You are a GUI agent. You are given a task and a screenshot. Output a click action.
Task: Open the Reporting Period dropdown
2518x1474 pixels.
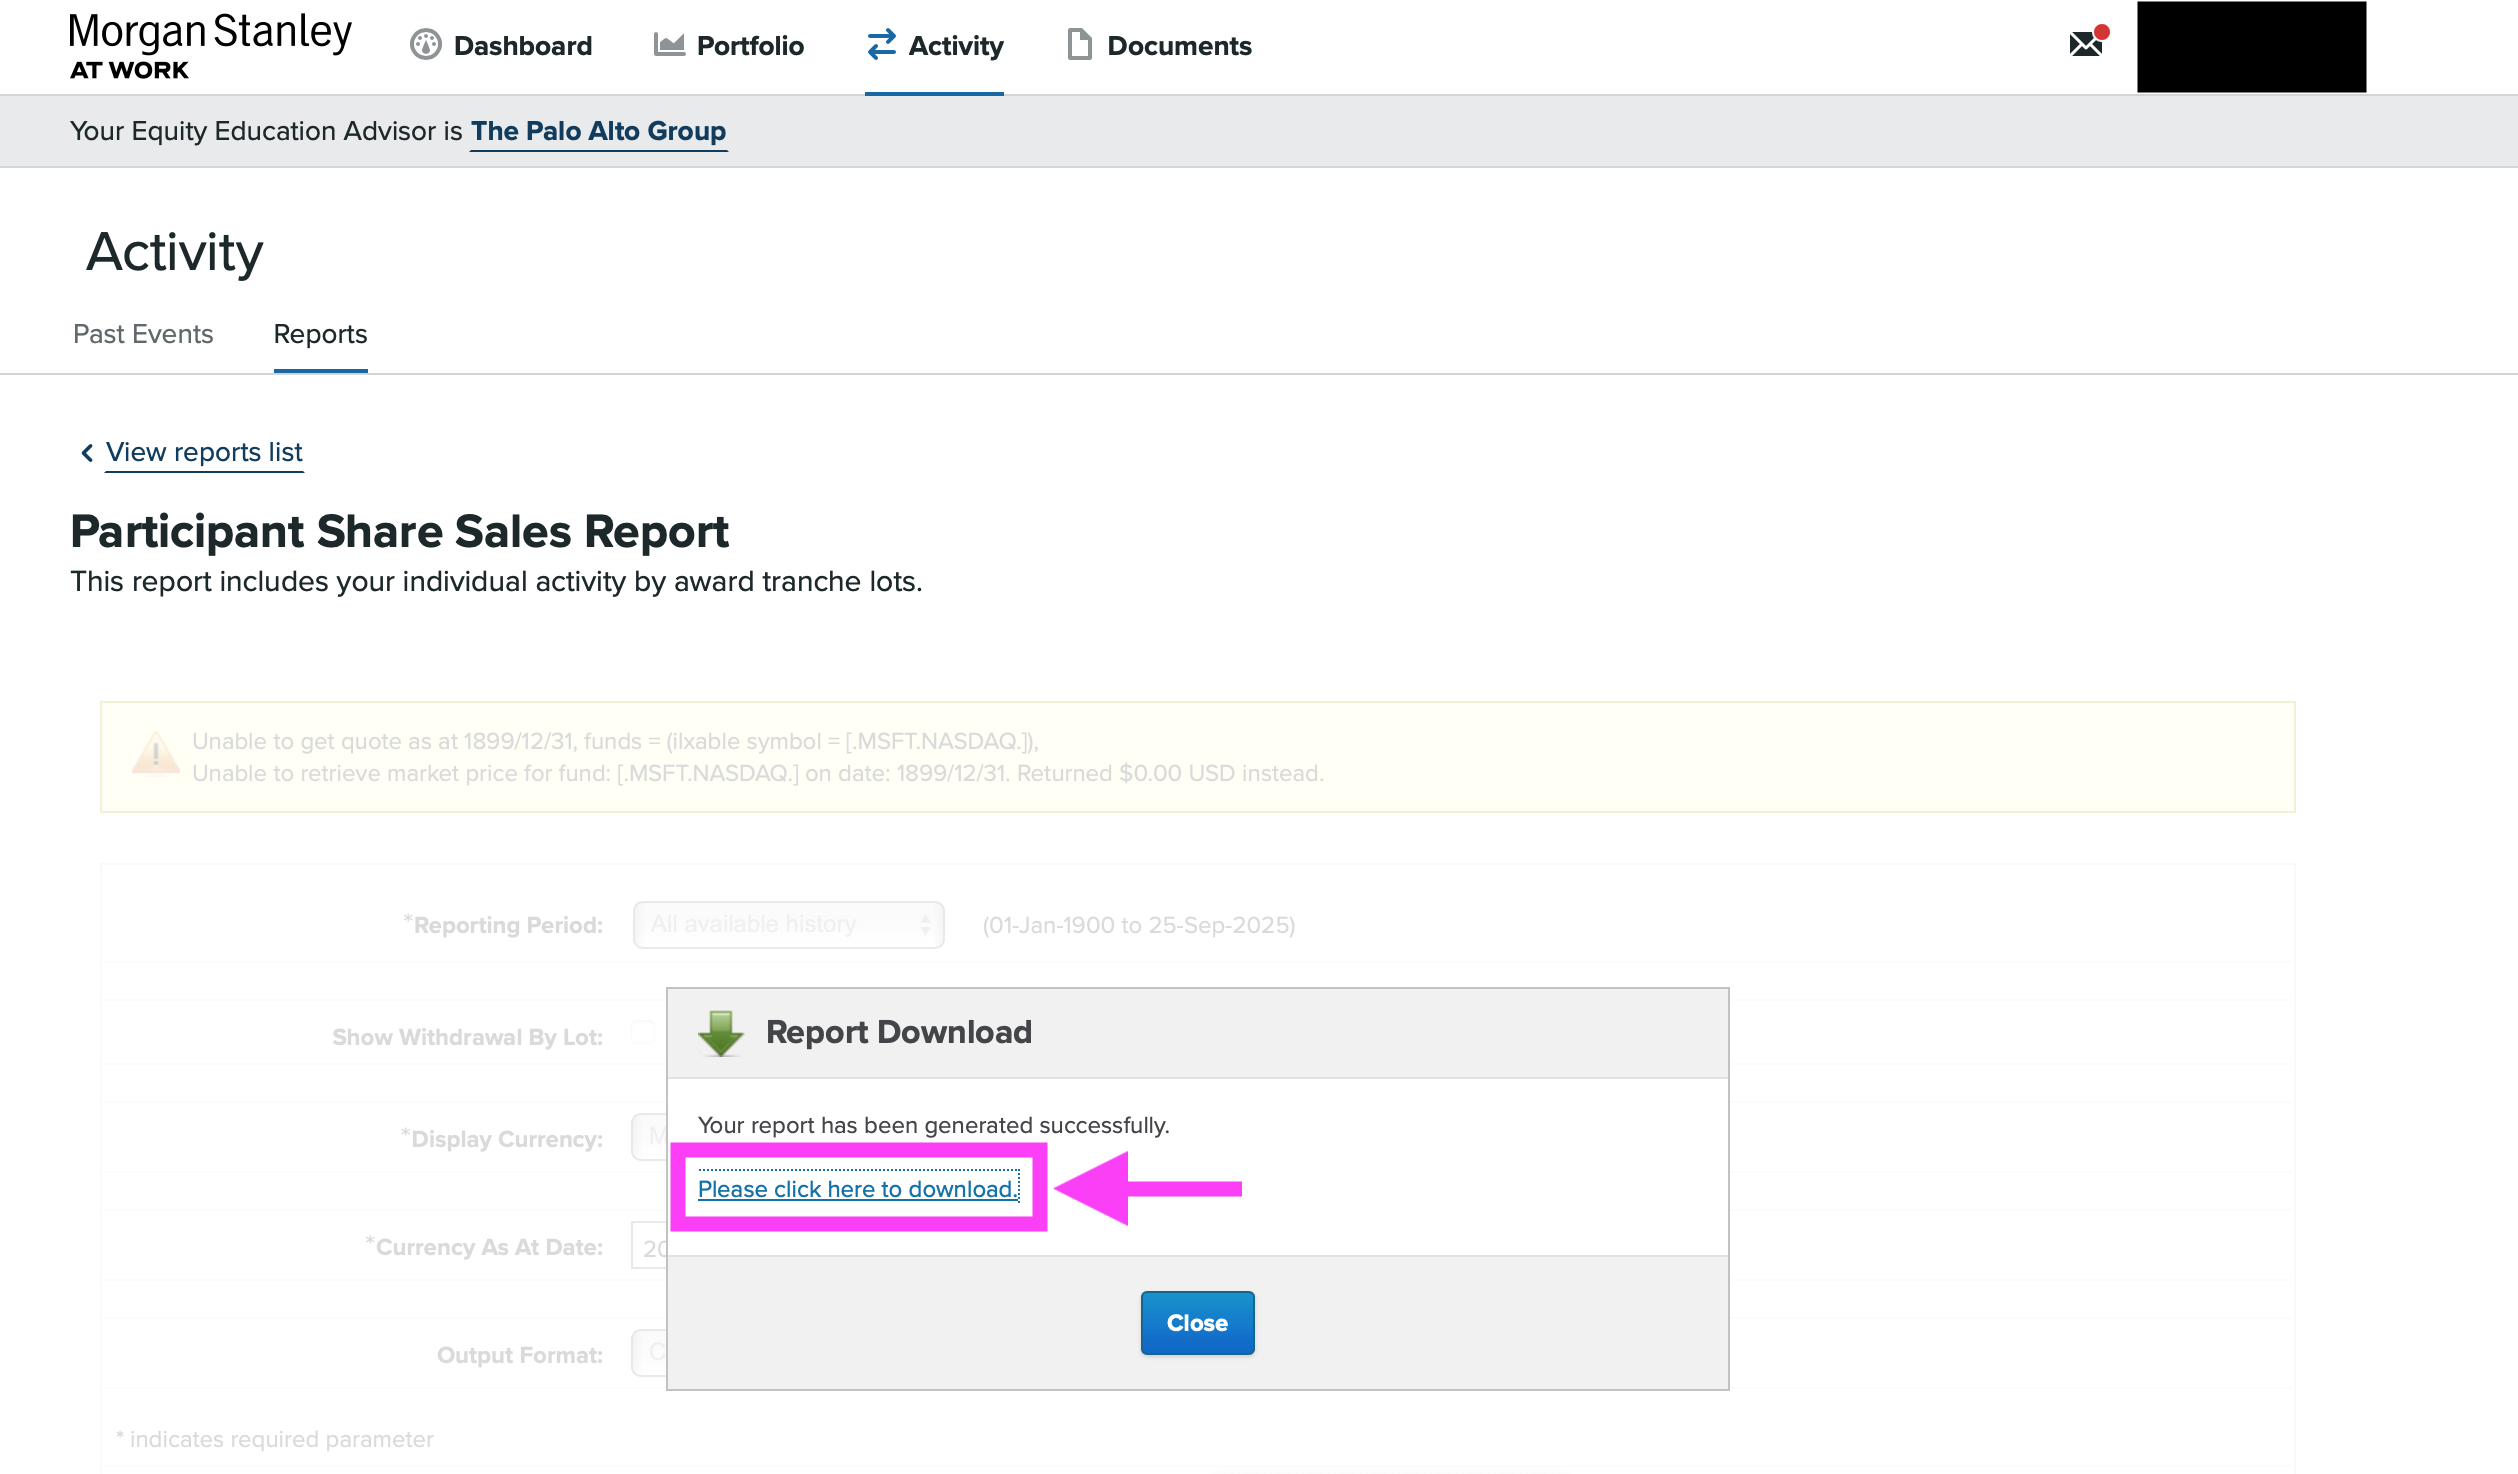(x=788, y=924)
